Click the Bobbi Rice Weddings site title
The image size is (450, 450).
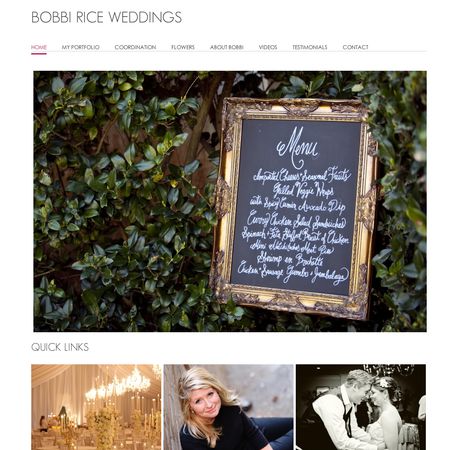pyautogui.click(x=107, y=17)
